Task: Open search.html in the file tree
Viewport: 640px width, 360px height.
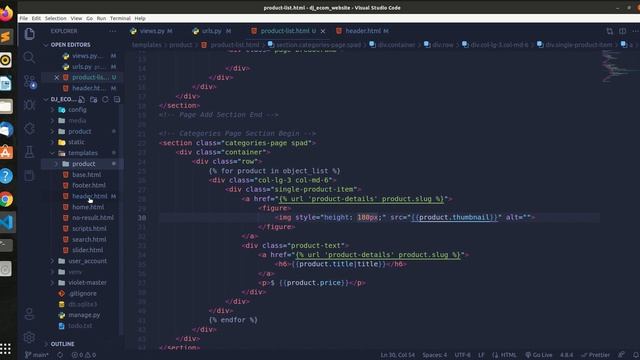Action: click(89, 239)
